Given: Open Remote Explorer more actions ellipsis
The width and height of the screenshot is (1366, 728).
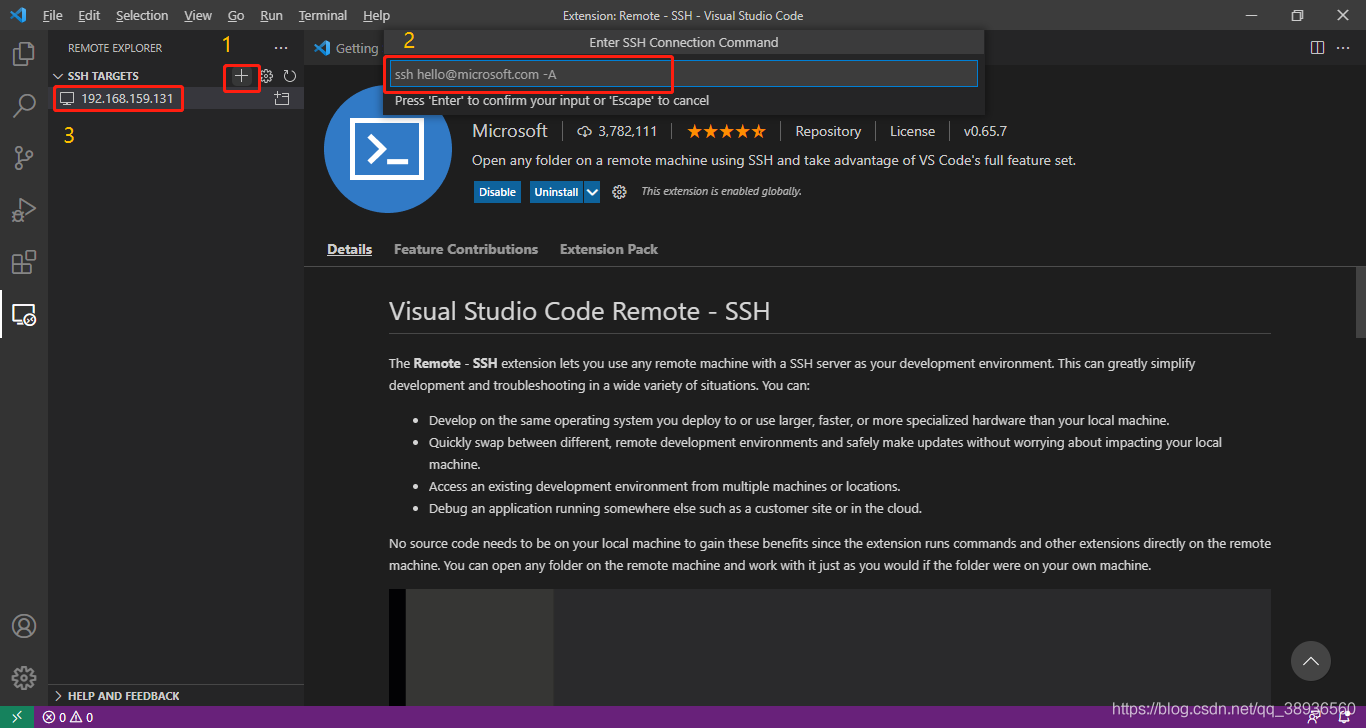Looking at the screenshot, I should [x=281, y=48].
